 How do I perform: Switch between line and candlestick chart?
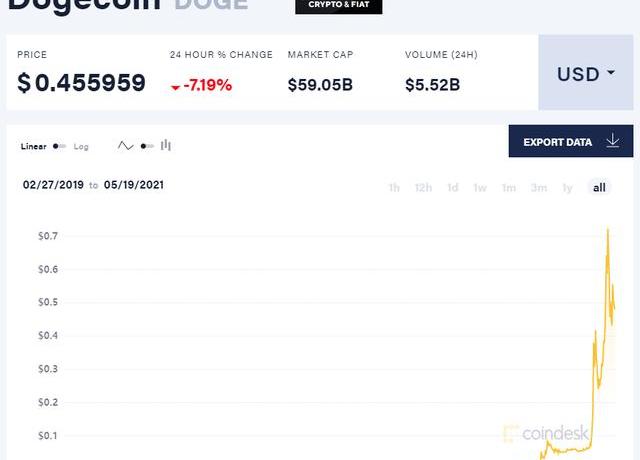pos(146,146)
